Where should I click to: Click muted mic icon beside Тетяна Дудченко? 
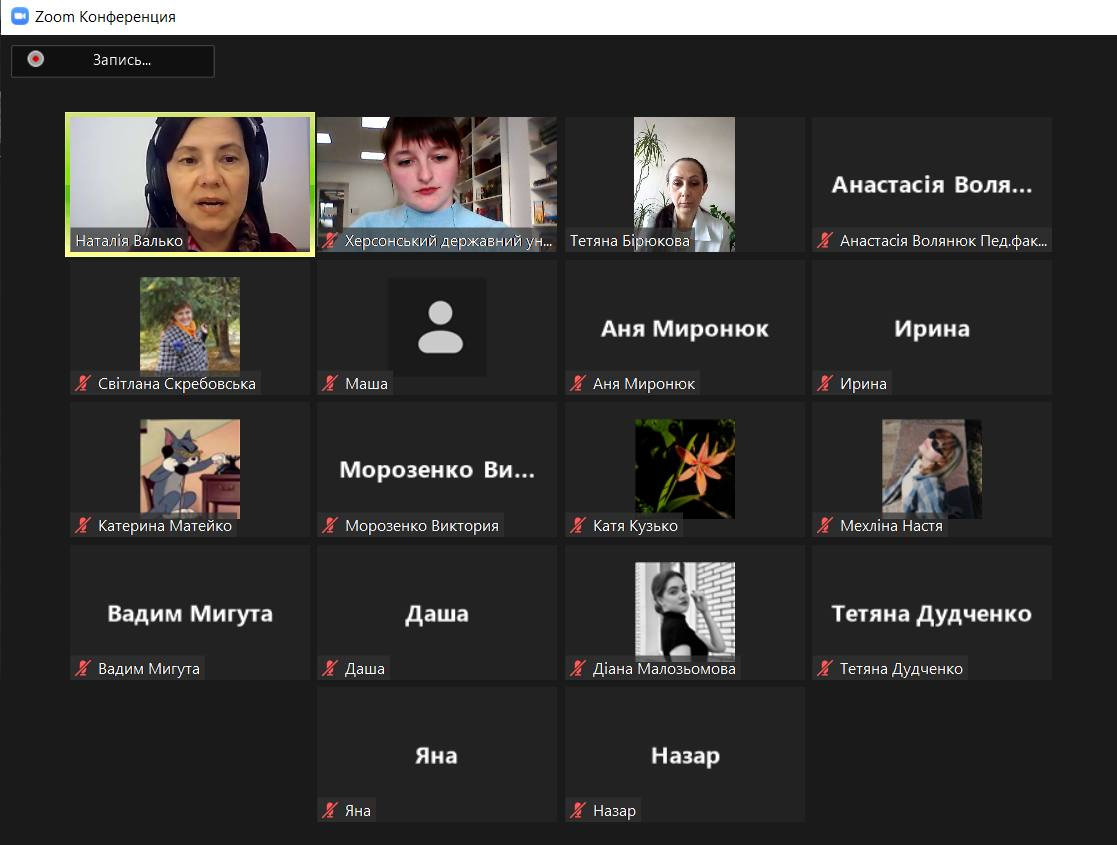tap(824, 668)
